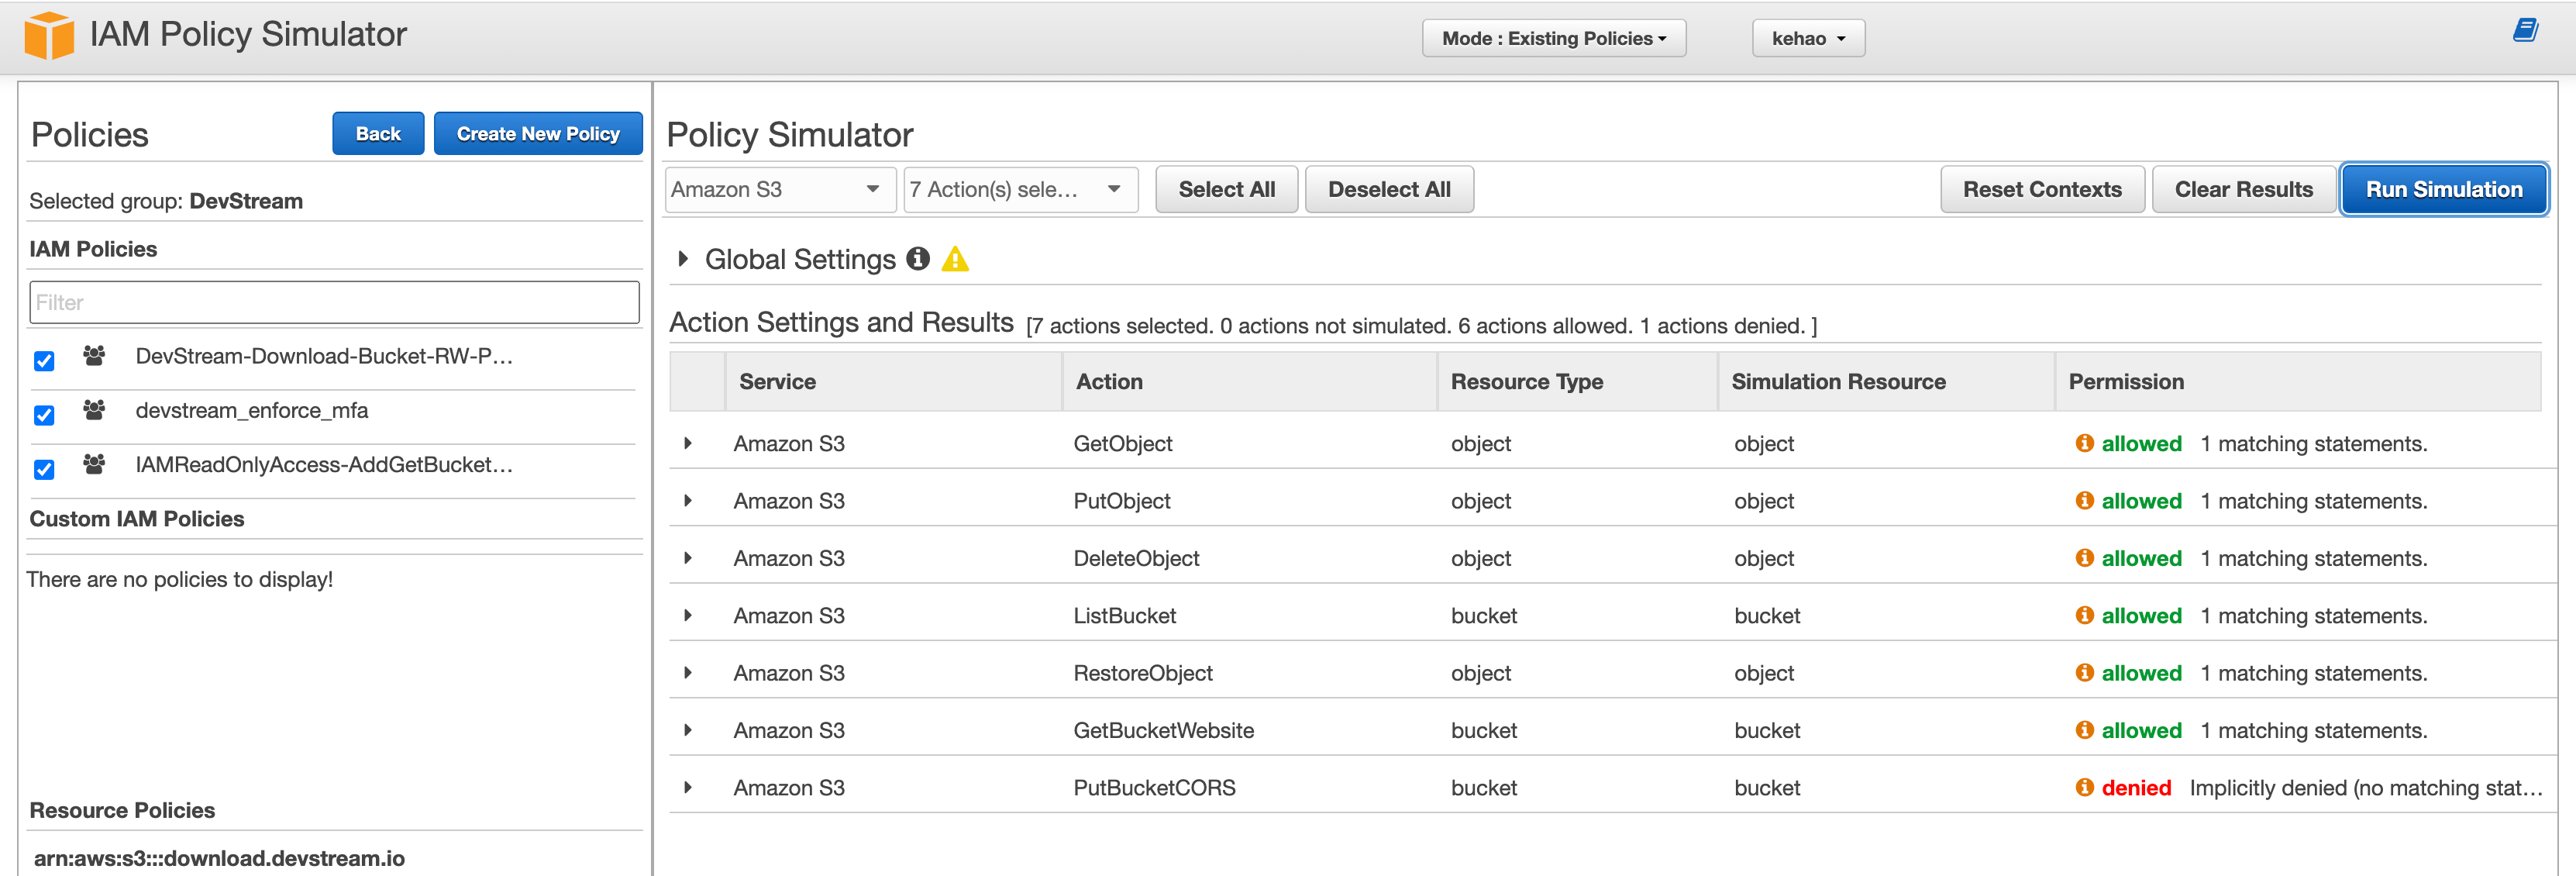Image resolution: width=2576 pixels, height=876 pixels.
Task: Click the Reset Contexts button
Action: [2042, 189]
